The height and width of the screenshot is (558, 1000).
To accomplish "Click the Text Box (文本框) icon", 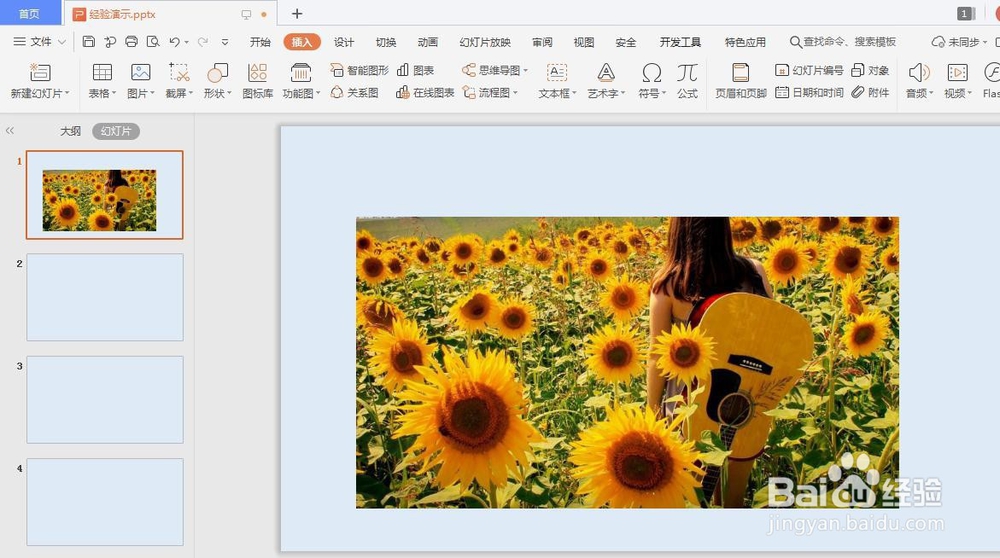I will pos(557,72).
